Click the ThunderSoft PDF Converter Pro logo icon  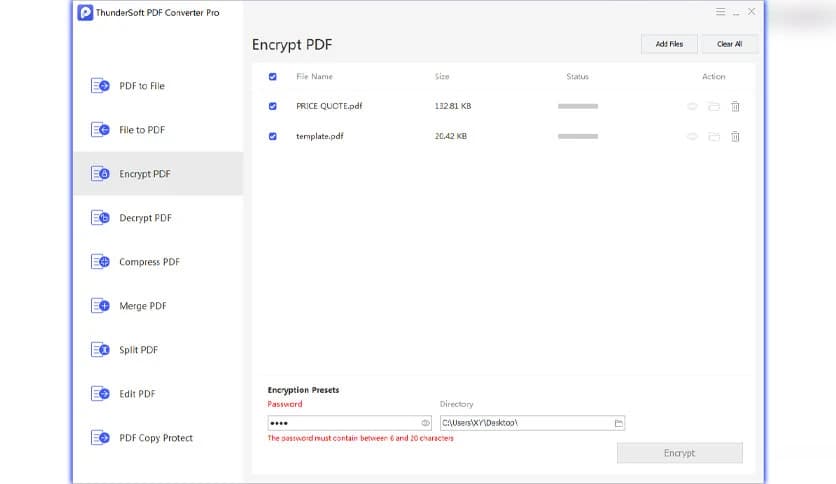pos(85,12)
